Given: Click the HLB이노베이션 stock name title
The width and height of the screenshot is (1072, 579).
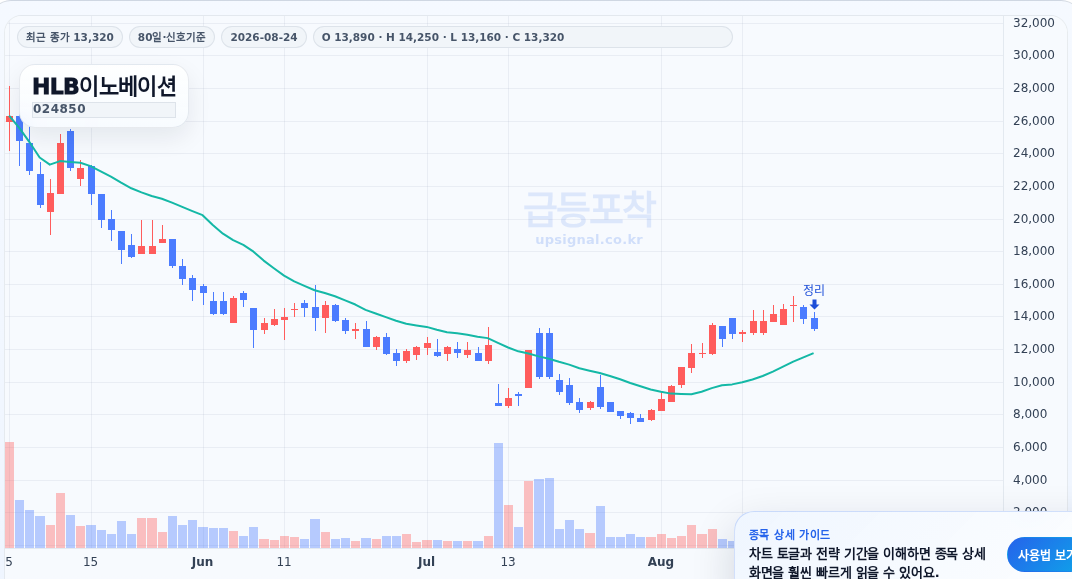Looking at the screenshot, I should [x=105, y=86].
